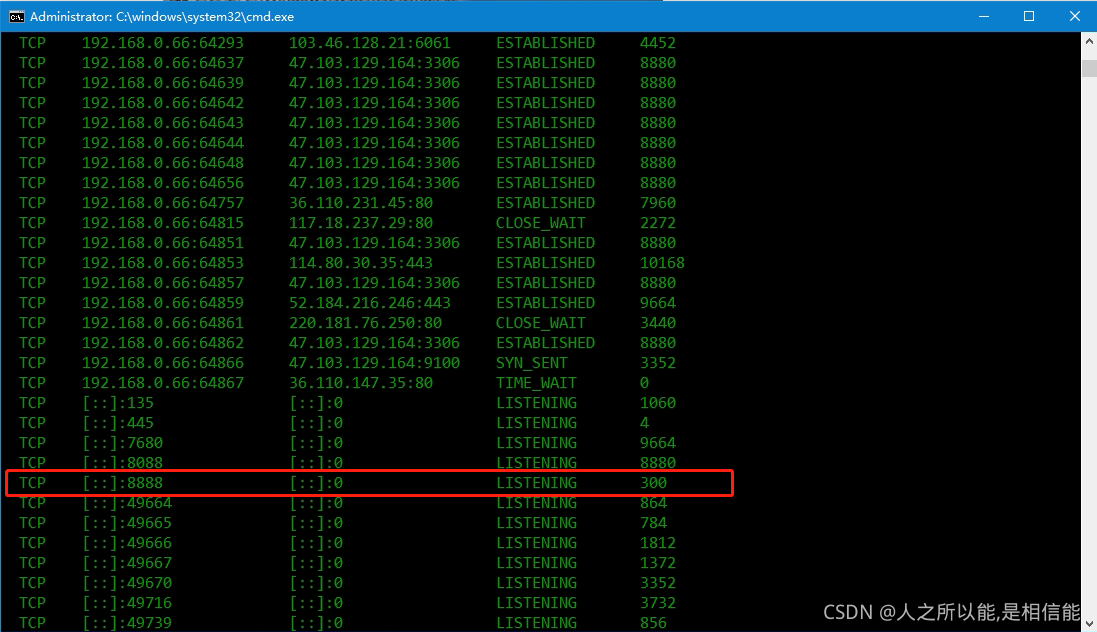The width and height of the screenshot is (1097, 632).
Task: Select local address 192.168.0.66:64644
Action: [x=163, y=143]
